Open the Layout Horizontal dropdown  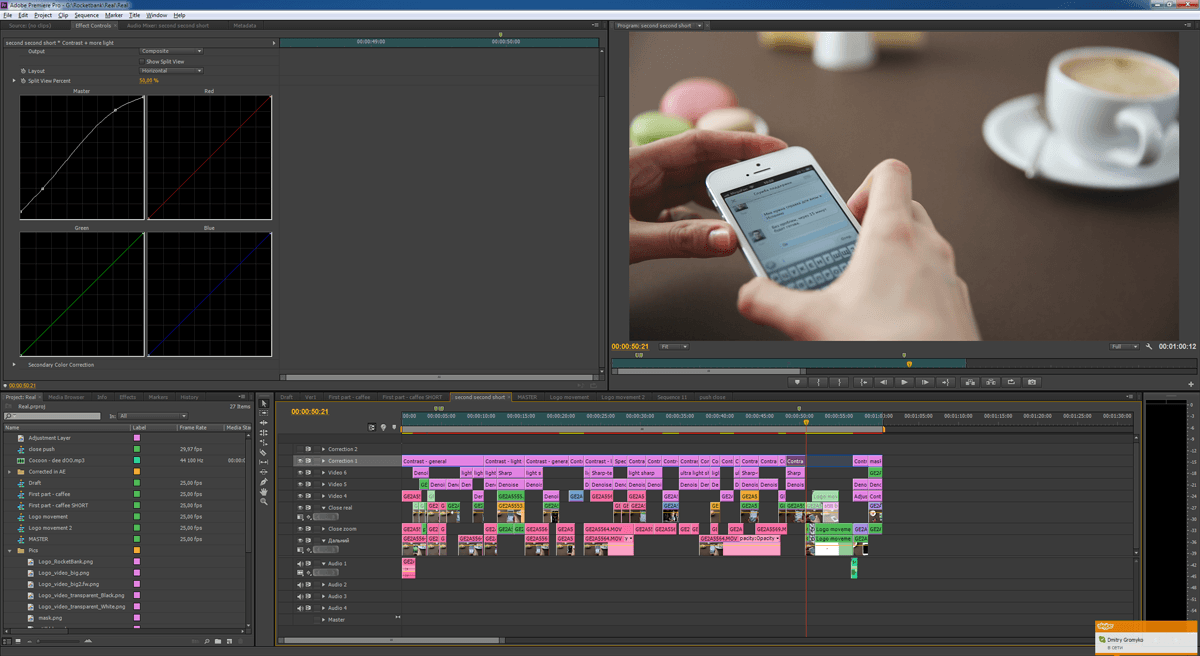[171, 71]
